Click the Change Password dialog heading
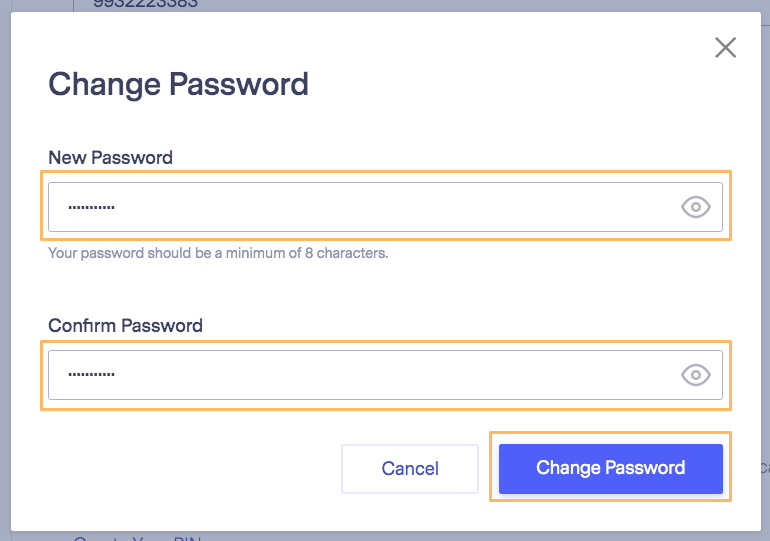Image resolution: width=770 pixels, height=541 pixels. click(178, 85)
